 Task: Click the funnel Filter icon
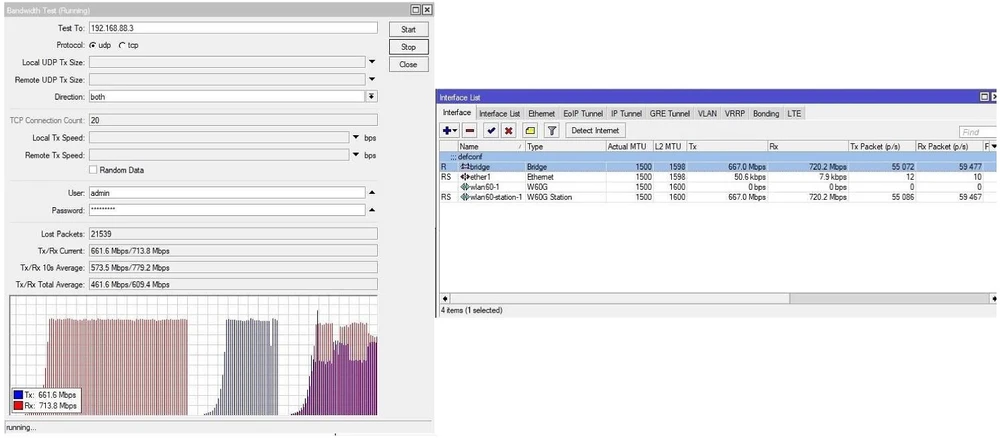click(x=552, y=130)
